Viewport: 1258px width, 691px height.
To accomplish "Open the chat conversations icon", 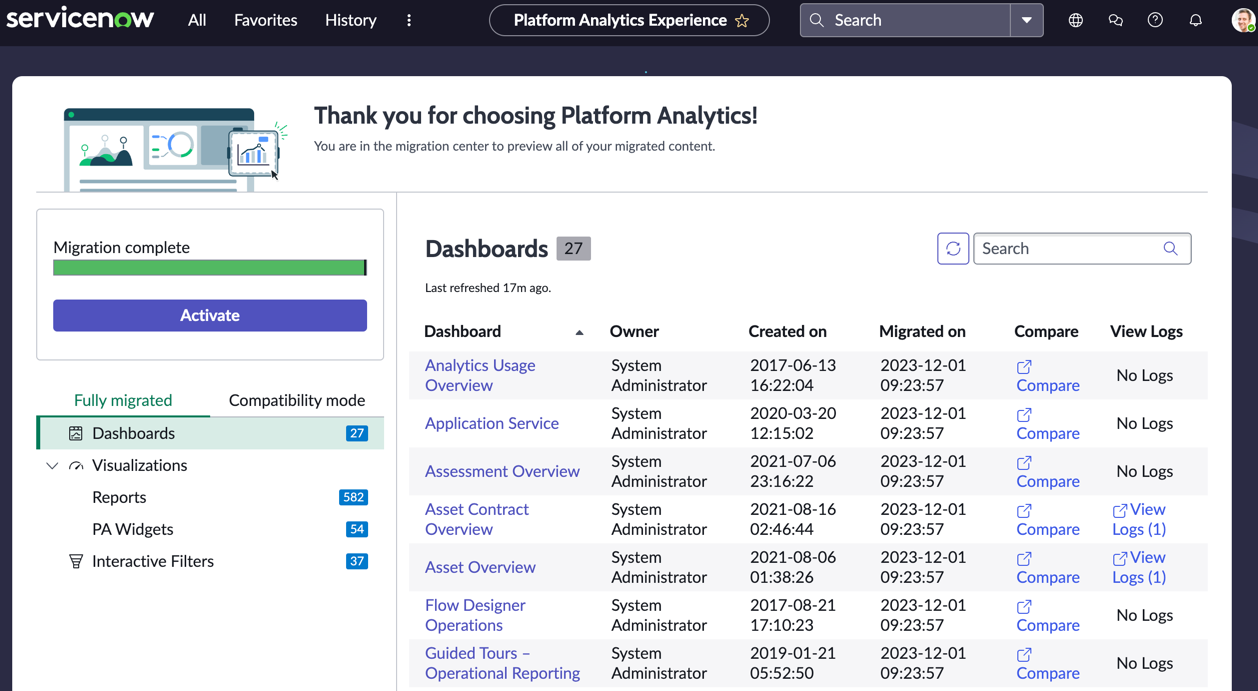I will point(1116,20).
